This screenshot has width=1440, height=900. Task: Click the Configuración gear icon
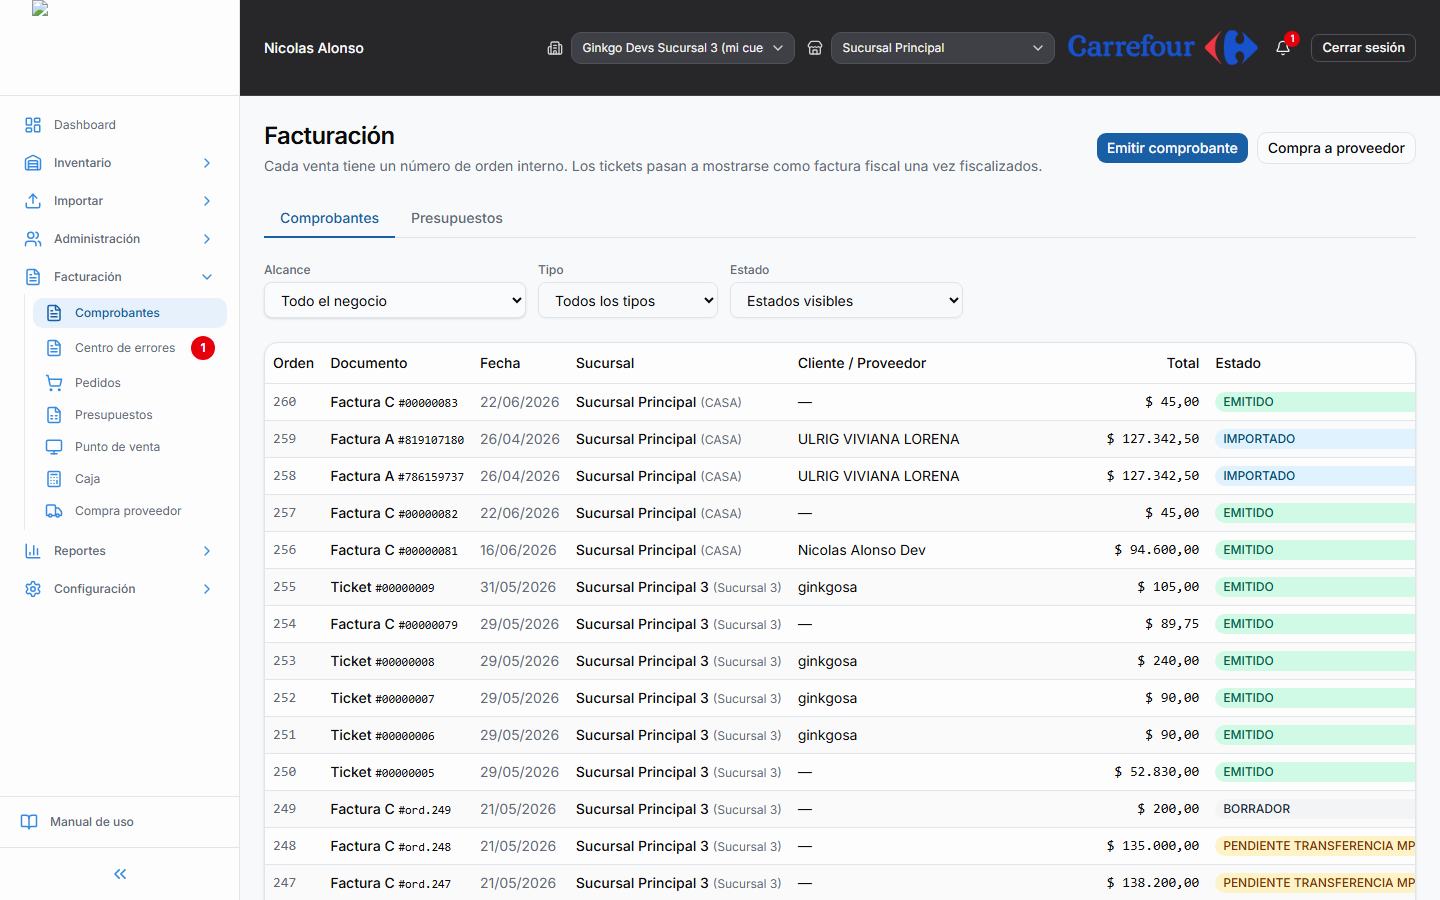click(33, 589)
